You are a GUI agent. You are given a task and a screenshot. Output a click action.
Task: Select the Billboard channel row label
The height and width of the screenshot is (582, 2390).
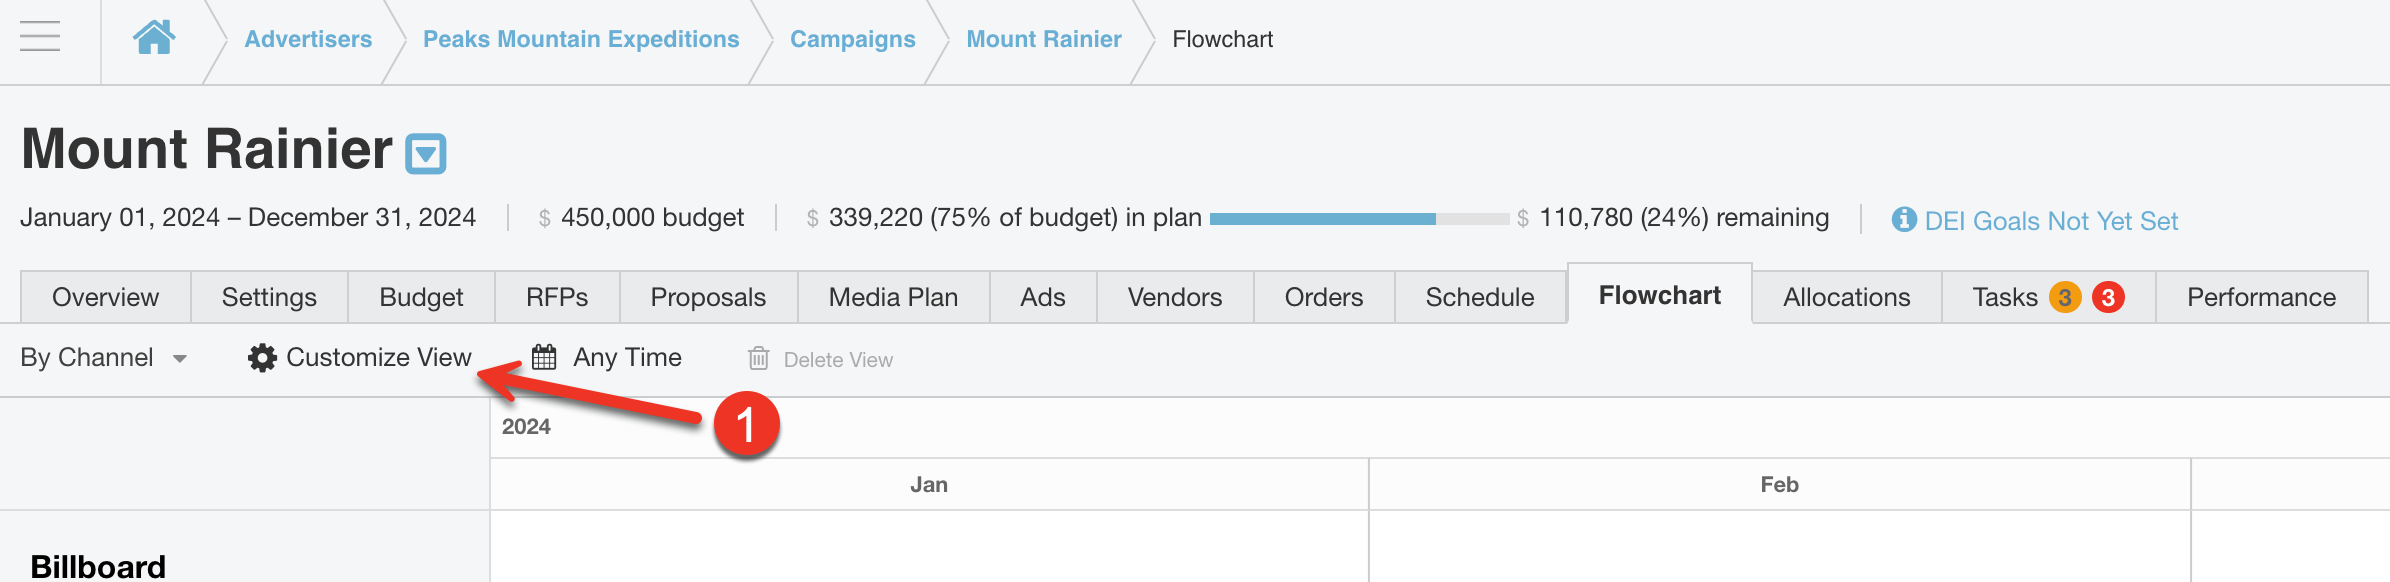tap(98, 566)
